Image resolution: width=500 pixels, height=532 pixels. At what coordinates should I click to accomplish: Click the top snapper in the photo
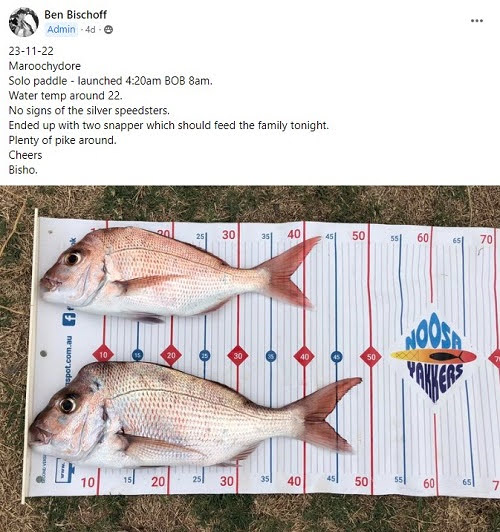pos(180,273)
